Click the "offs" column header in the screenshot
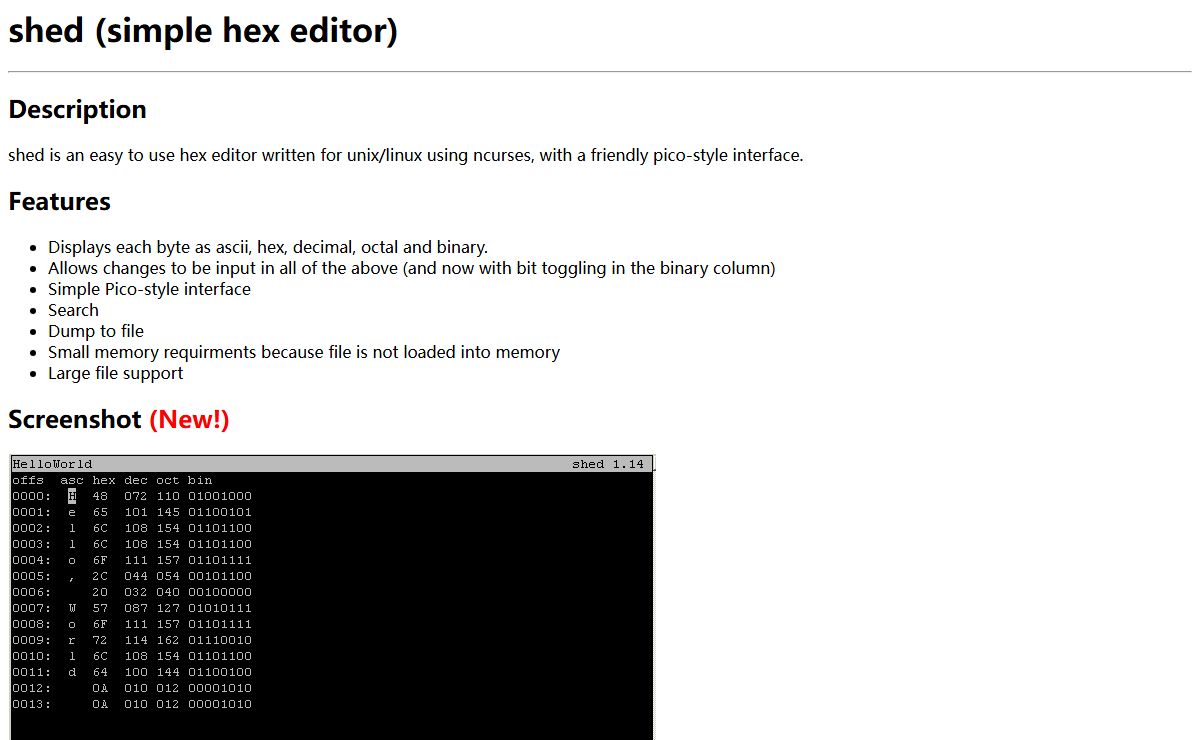This screenshot has height=740, width=1200. [28, 480]
